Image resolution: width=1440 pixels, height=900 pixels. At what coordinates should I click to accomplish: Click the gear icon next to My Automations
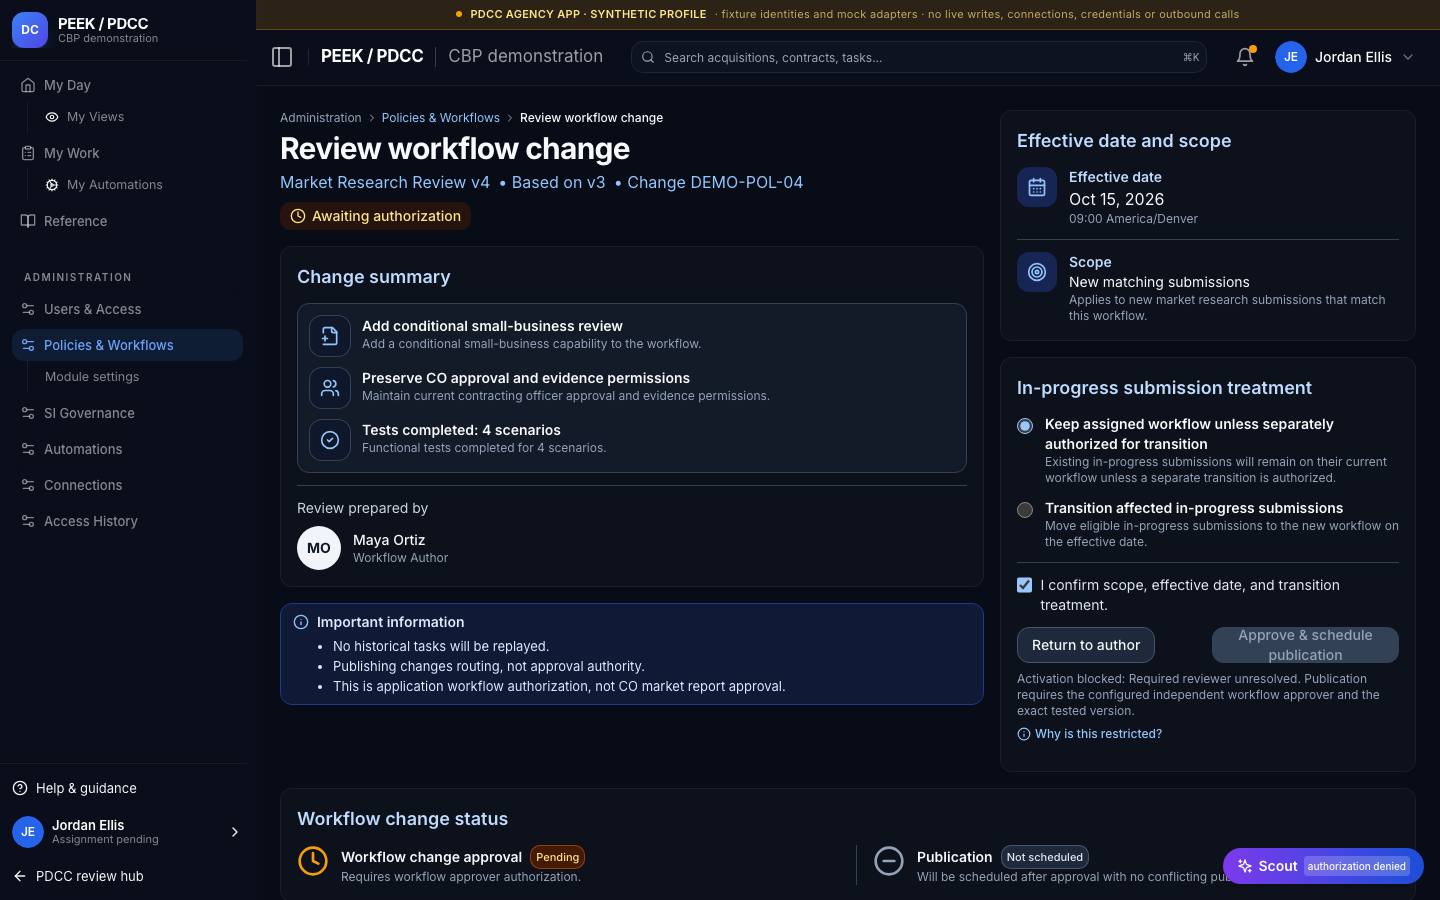(x=52, y=185)
